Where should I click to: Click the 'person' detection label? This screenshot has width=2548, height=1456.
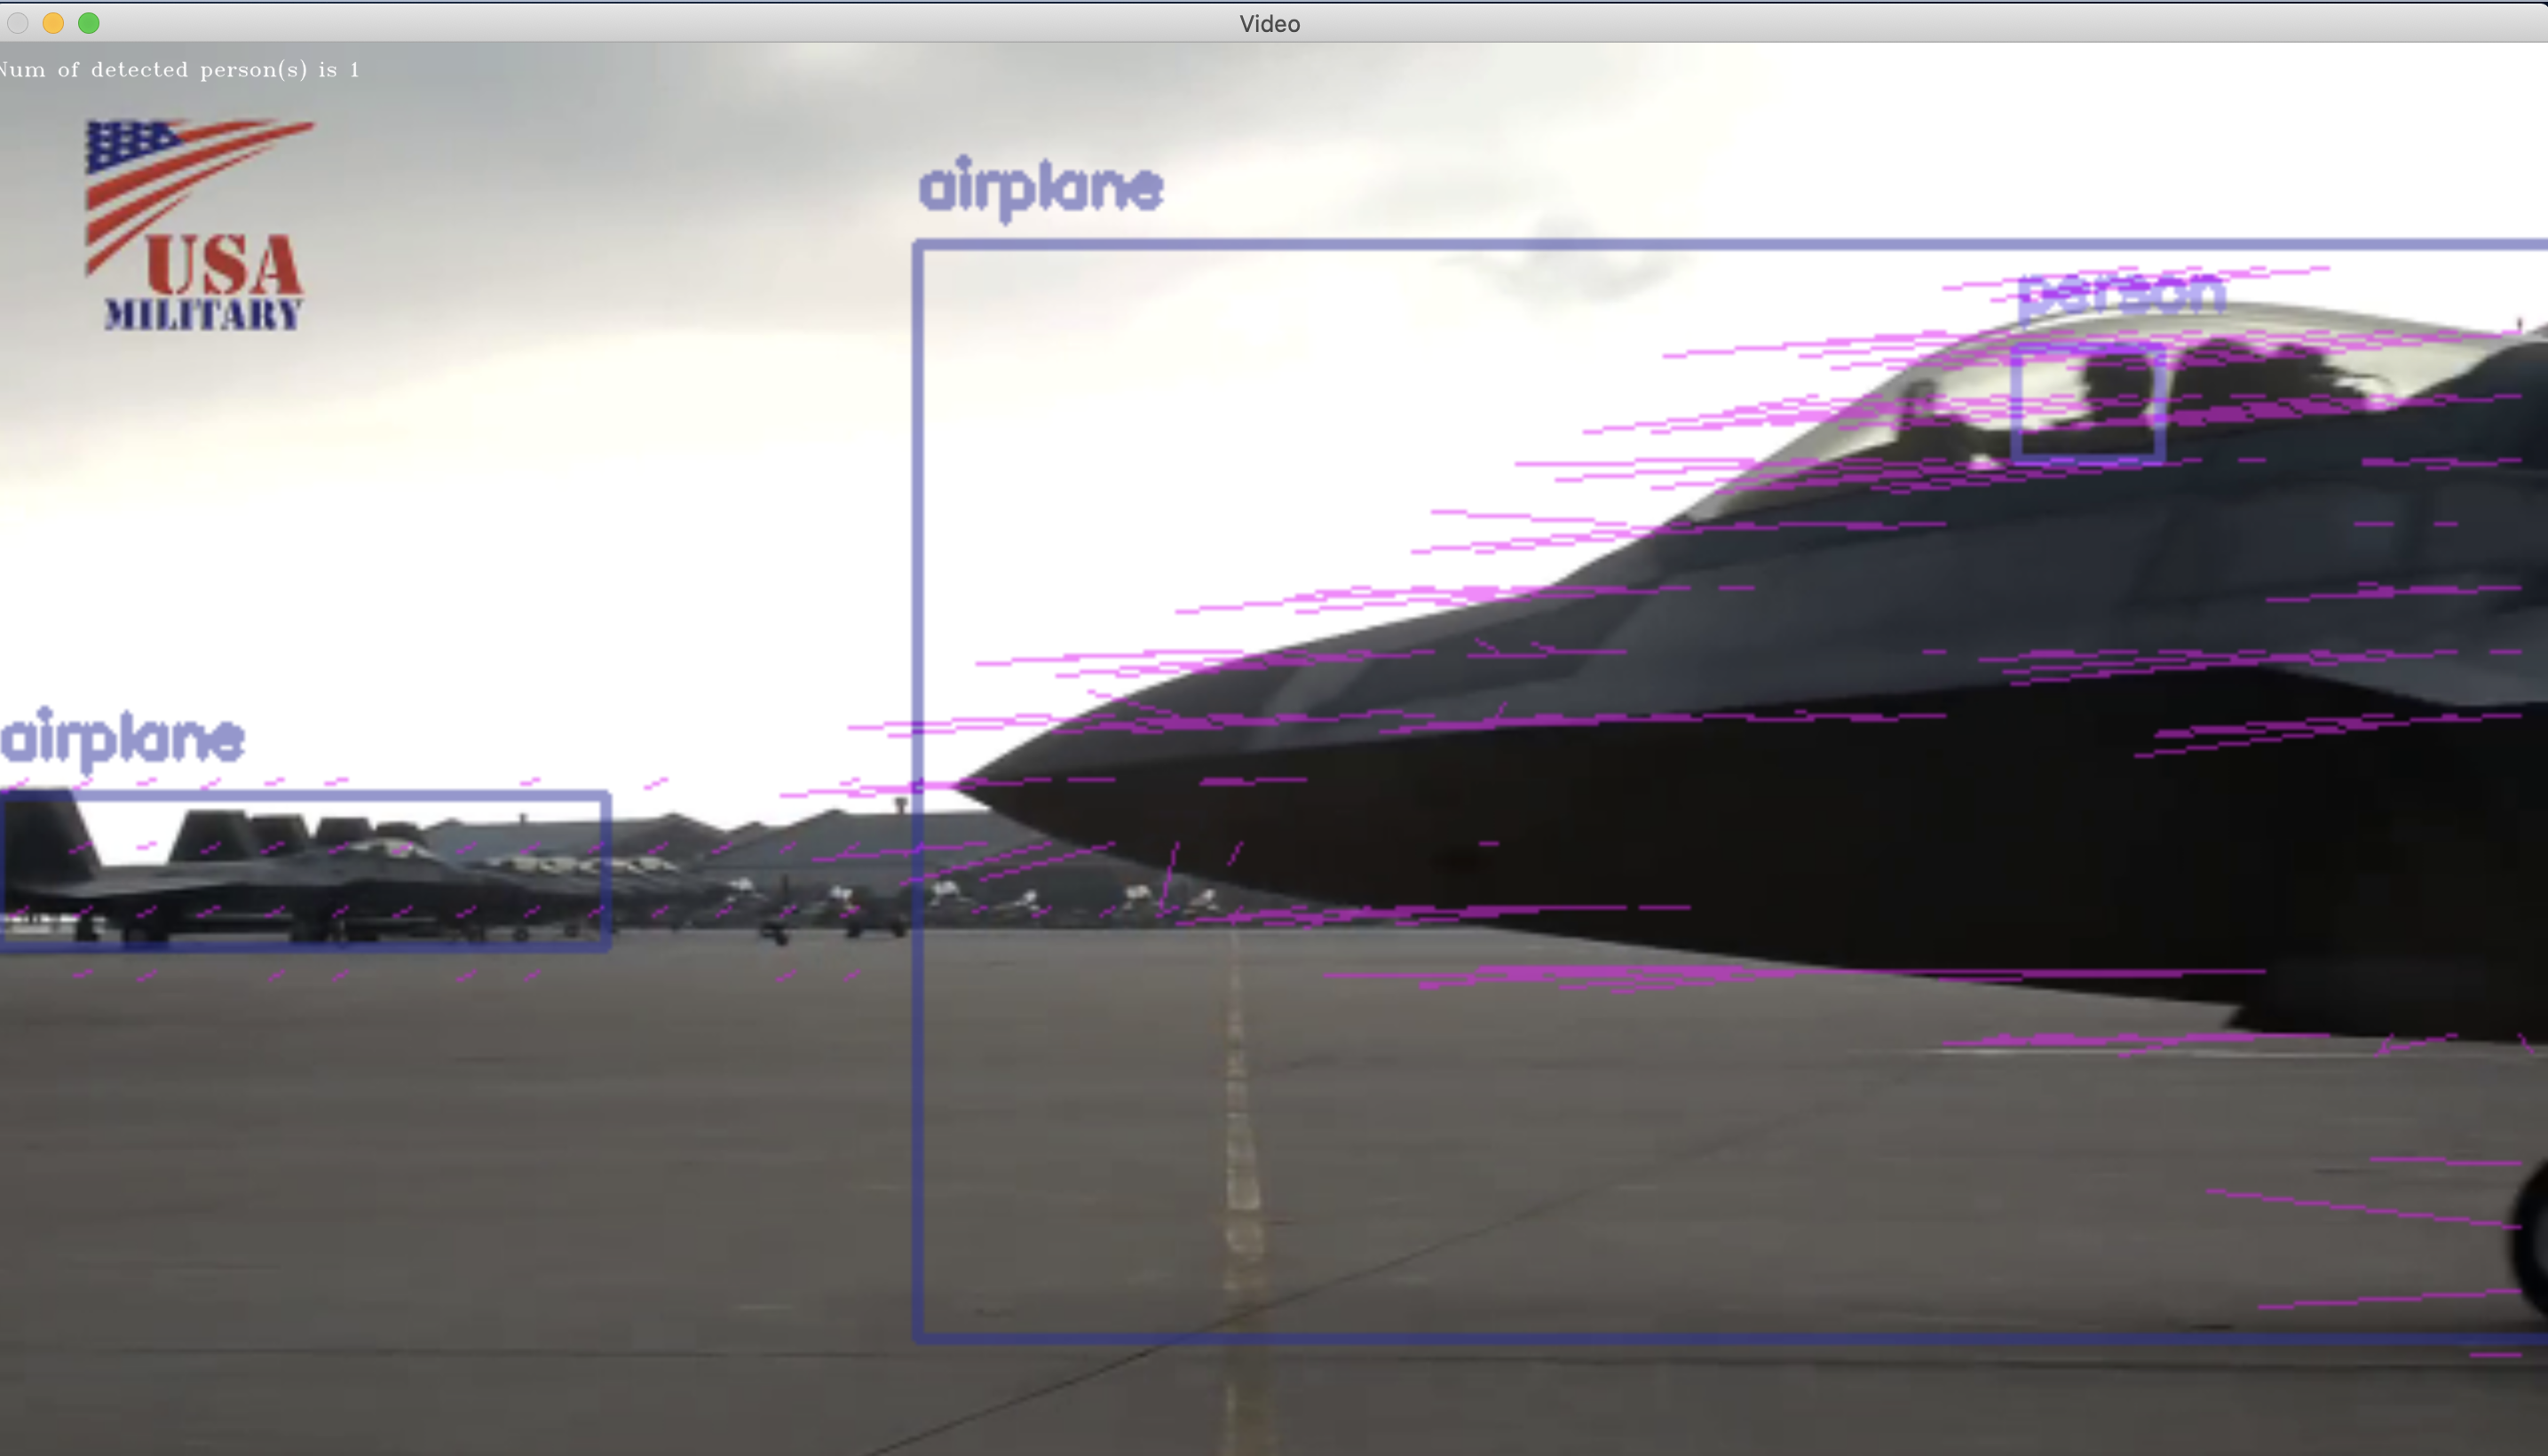pos(2122,295)
